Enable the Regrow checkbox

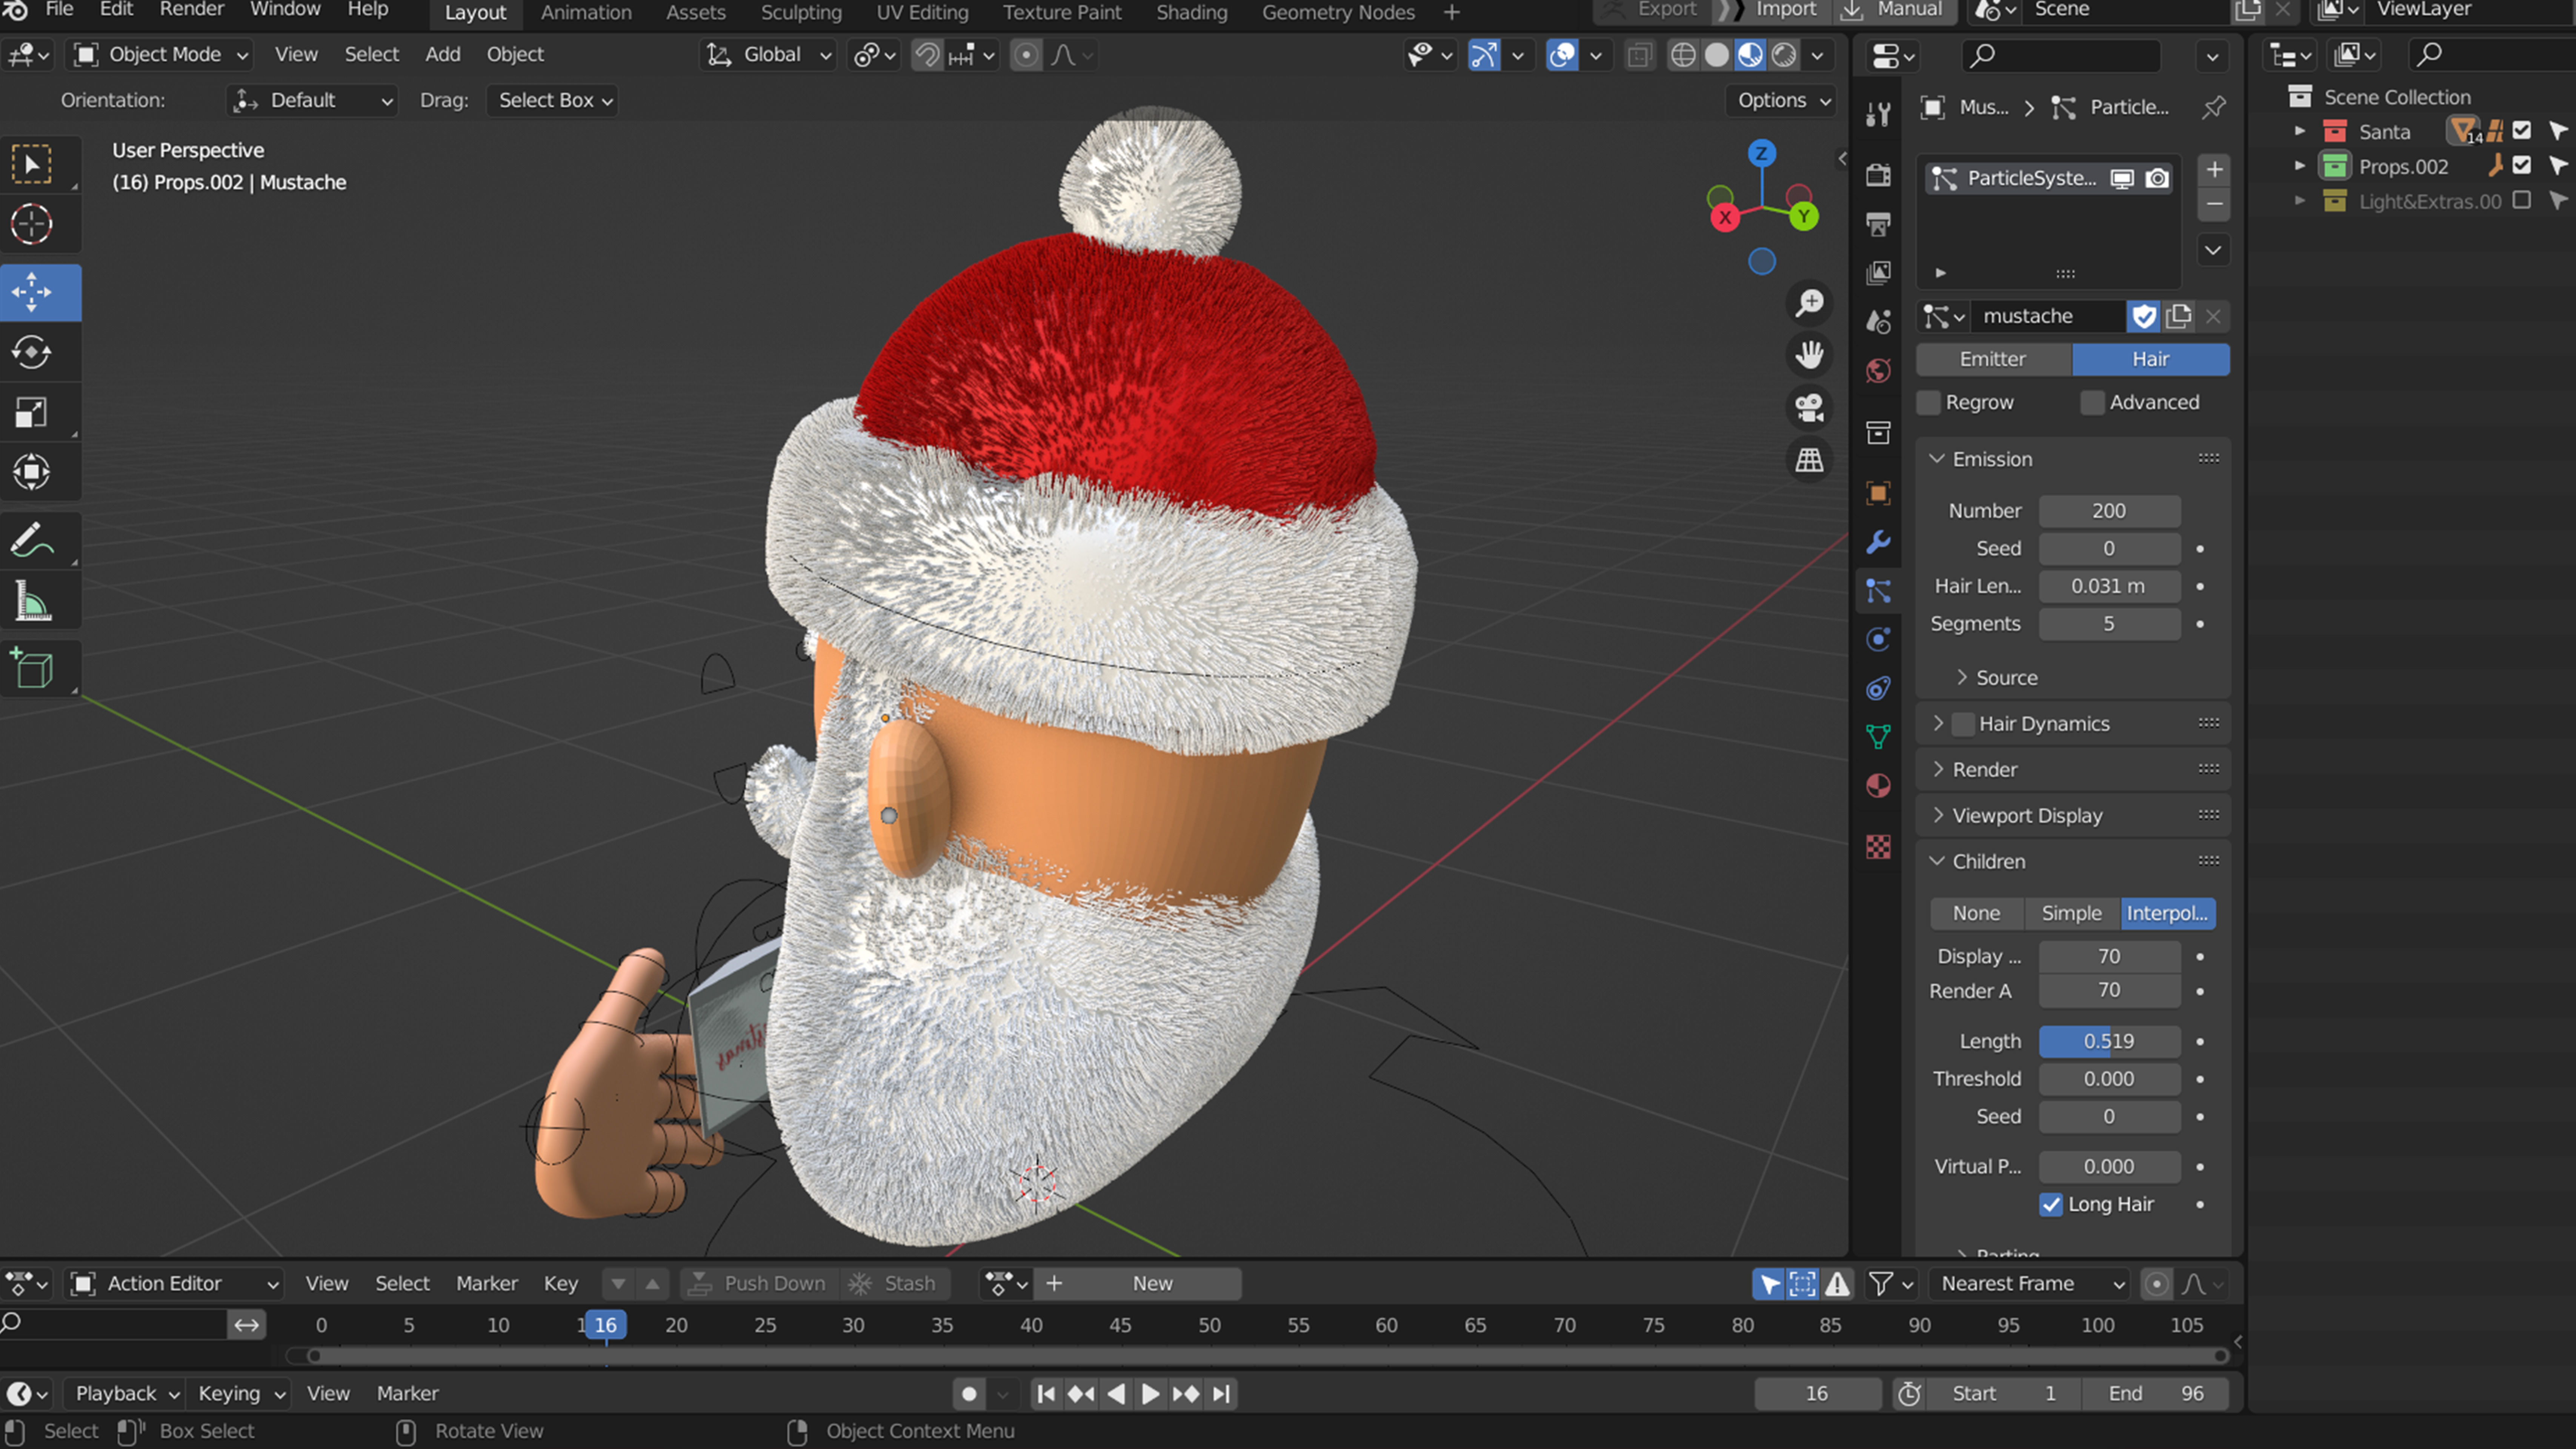coord(1929,403)
